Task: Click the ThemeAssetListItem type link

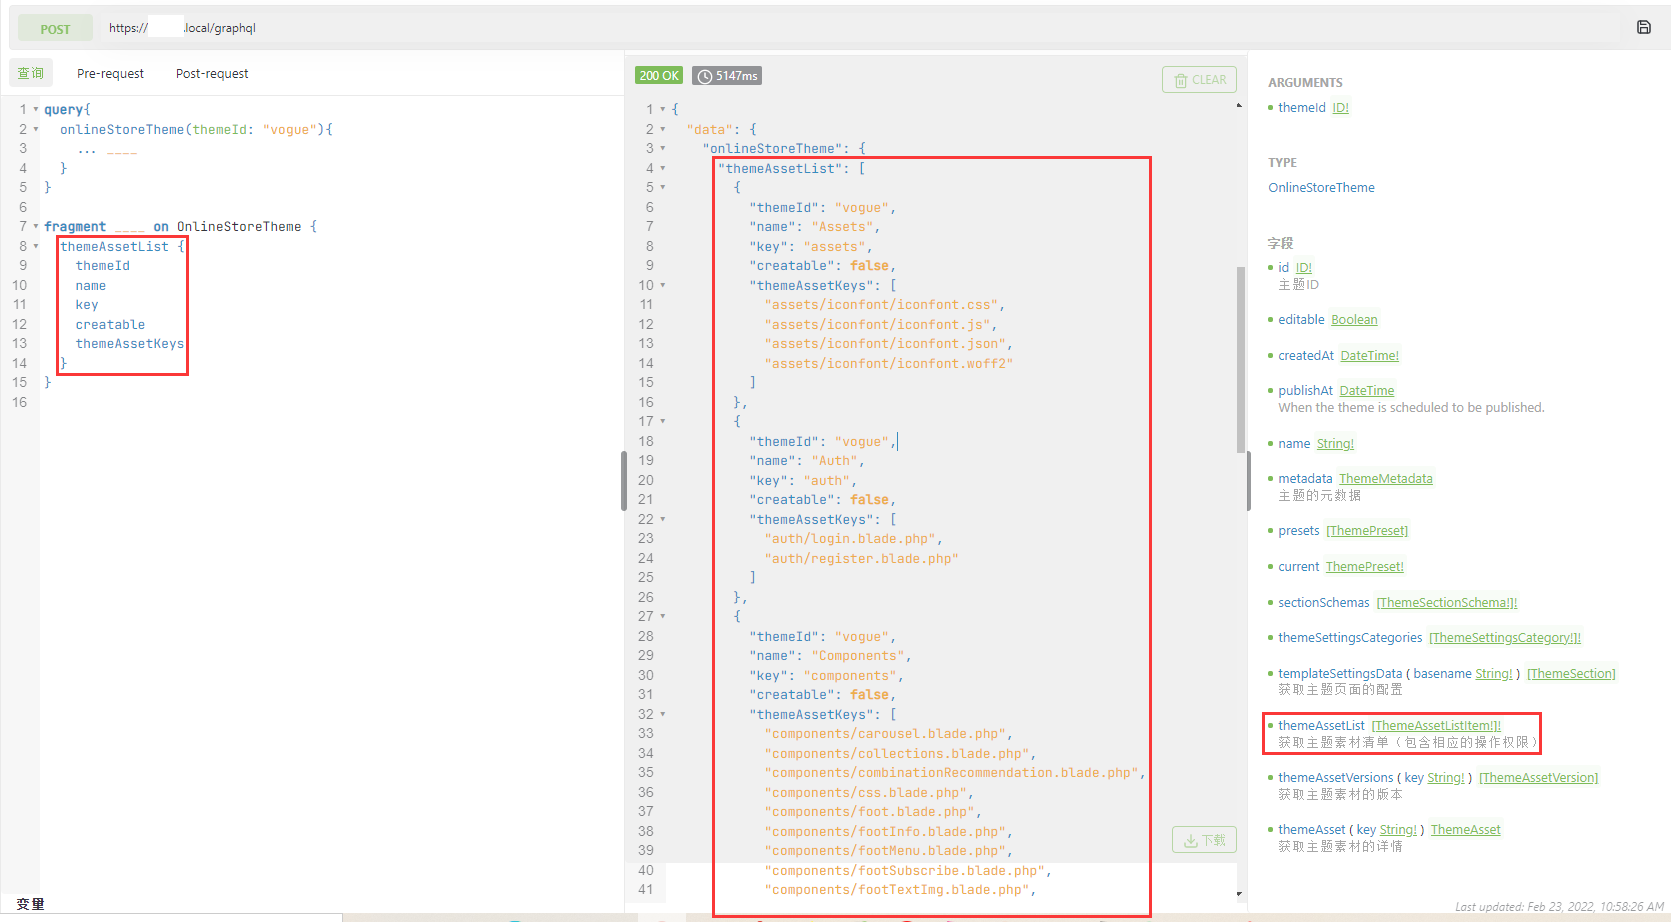Action: pos(1435,726)
